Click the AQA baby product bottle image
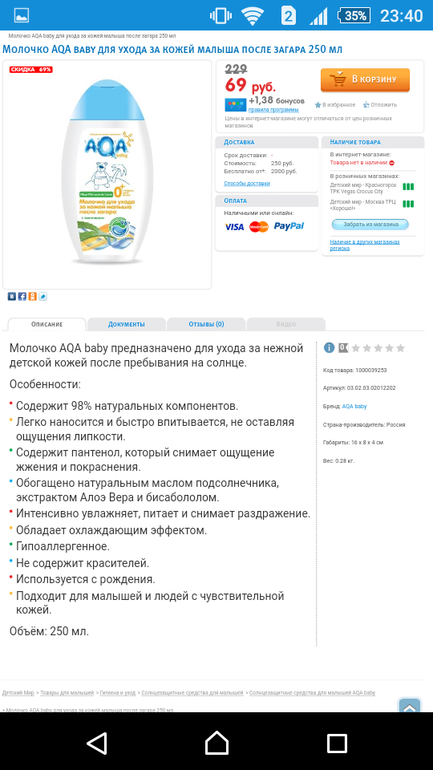This screenshot has width=433, height=770. [x=107, y=175]
